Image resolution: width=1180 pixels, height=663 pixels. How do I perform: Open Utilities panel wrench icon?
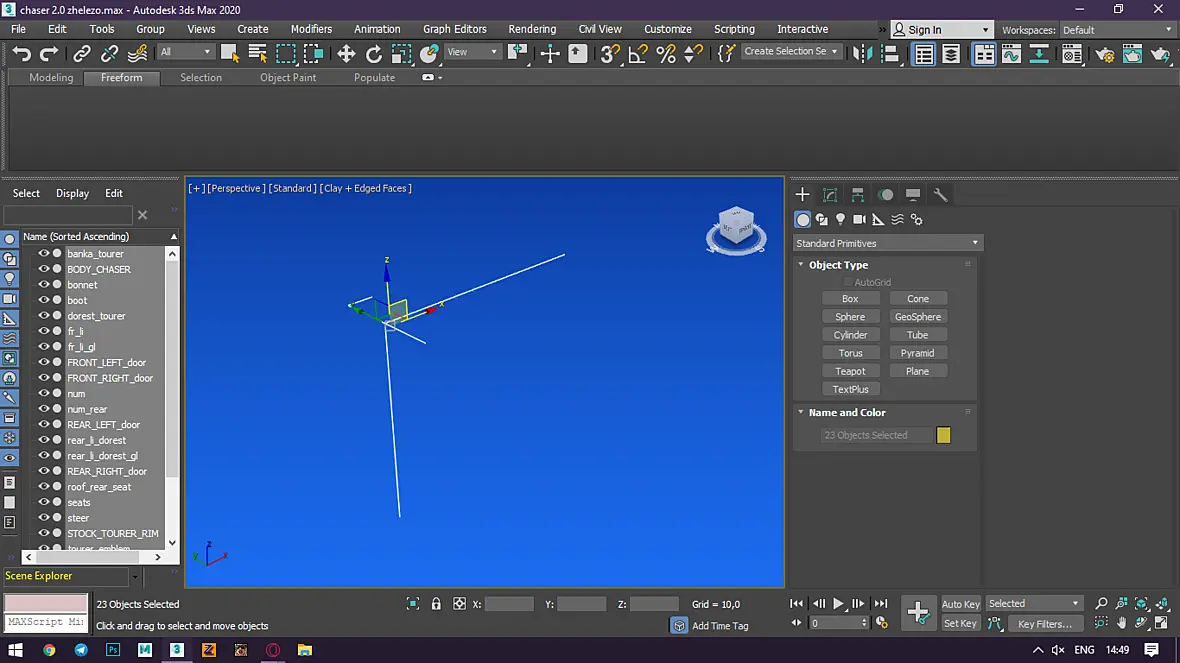point(940,195)
